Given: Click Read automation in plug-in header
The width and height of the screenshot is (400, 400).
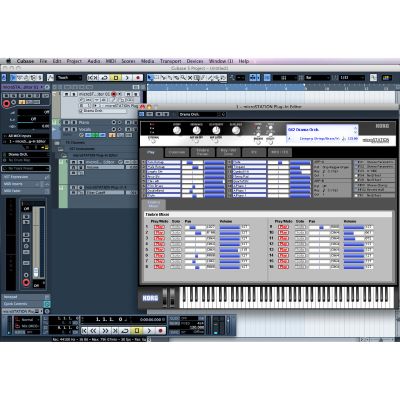Looking at the screenshot, I should coord(158,114).
